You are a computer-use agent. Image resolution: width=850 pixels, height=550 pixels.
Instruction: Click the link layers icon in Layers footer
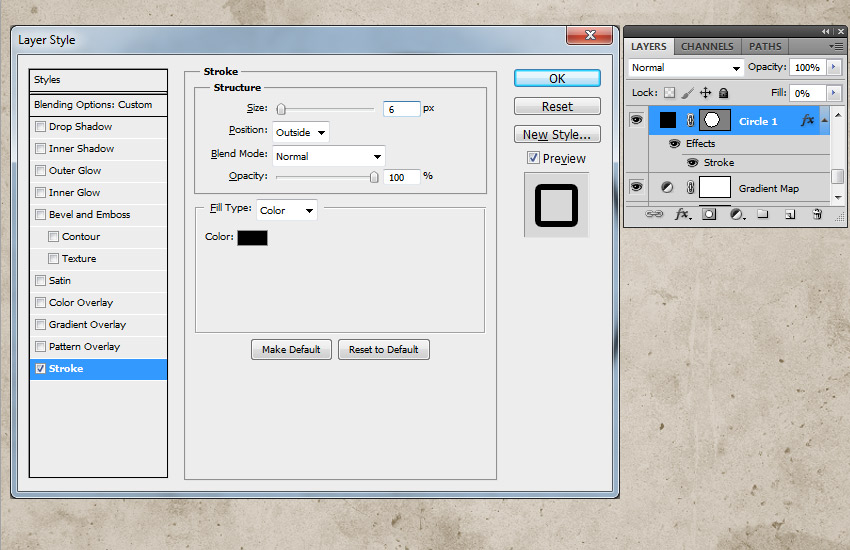click(x=654, y=214)
